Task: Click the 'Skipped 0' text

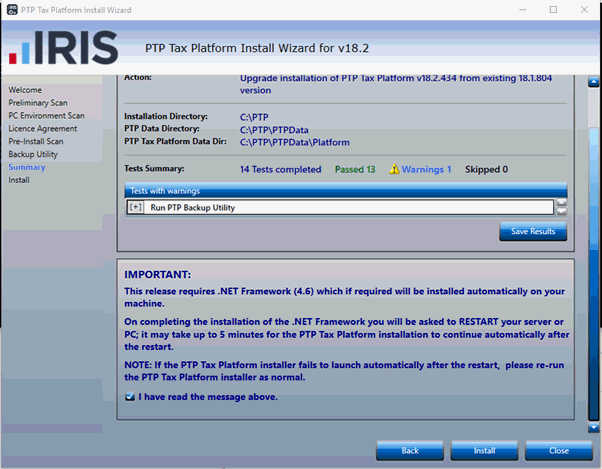Action: pyautogui.click(x=486, y=169)
